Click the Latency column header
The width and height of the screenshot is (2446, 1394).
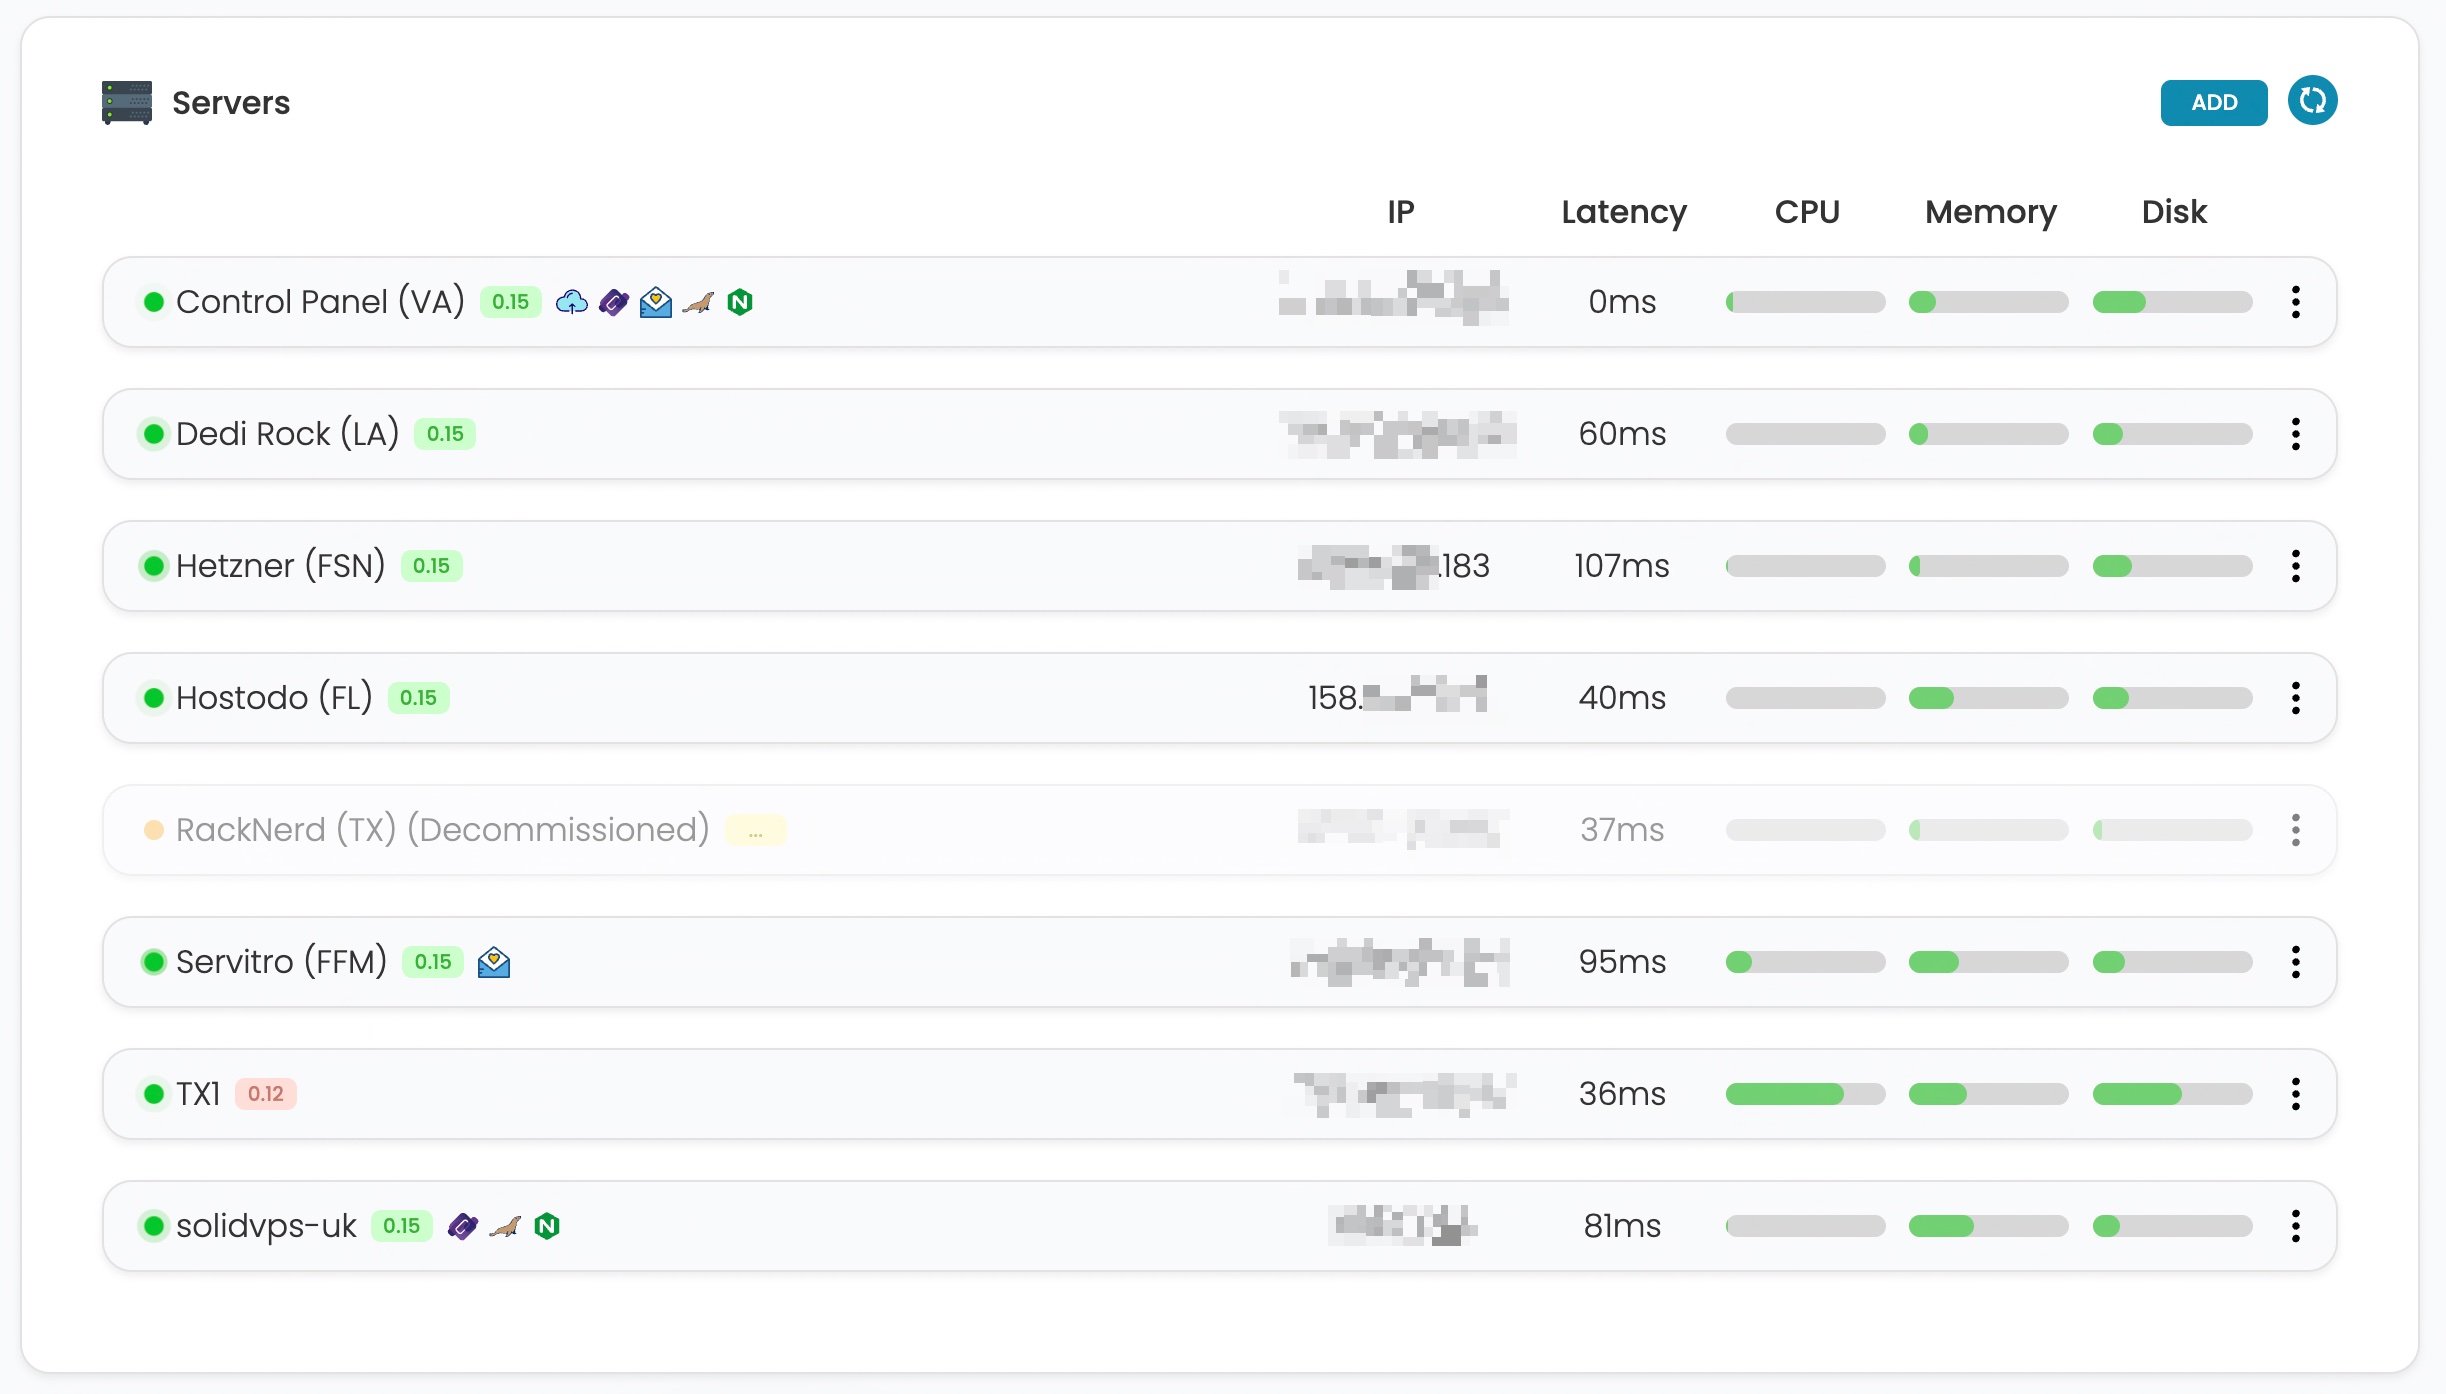click(x=1623, y=212)
